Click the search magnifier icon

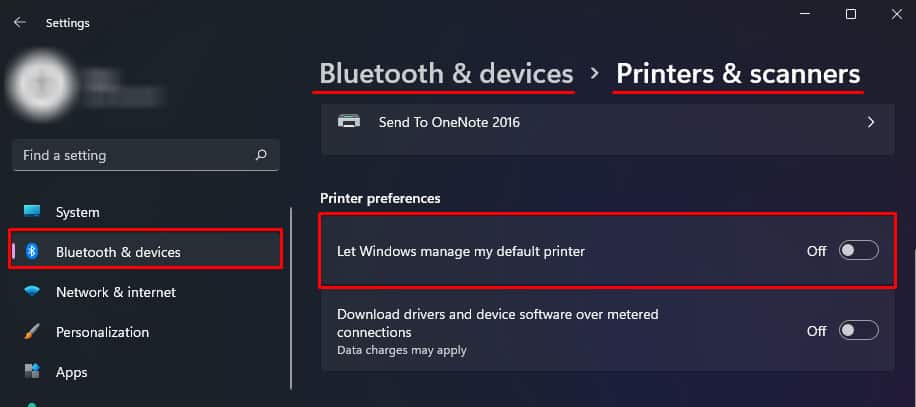pos(261,155)
